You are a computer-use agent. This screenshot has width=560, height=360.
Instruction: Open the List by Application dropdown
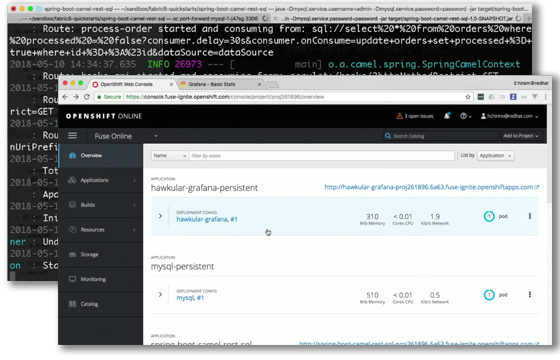tap(496, 155)
